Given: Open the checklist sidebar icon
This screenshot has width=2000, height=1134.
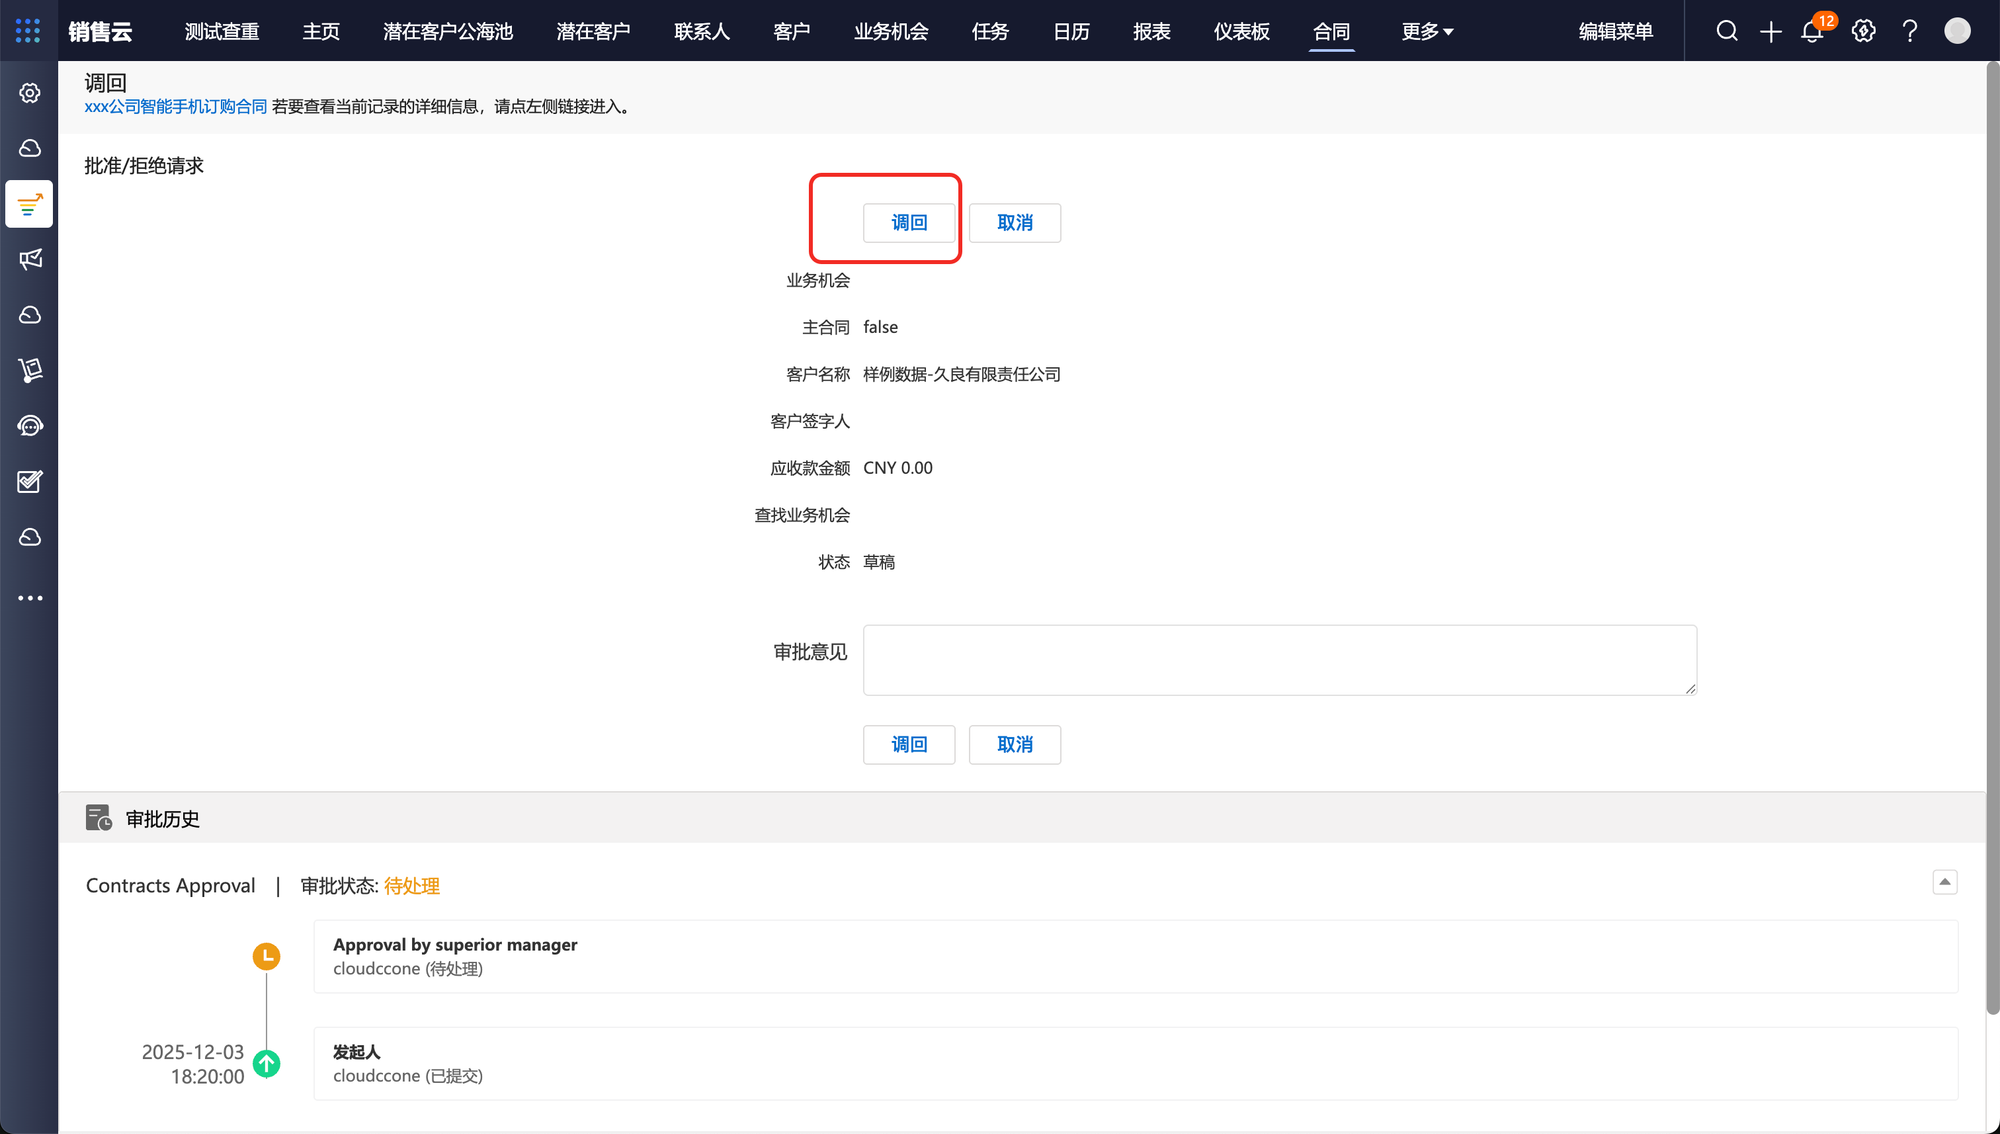Looking at the screenshot, I should click(x=30, y=482).
